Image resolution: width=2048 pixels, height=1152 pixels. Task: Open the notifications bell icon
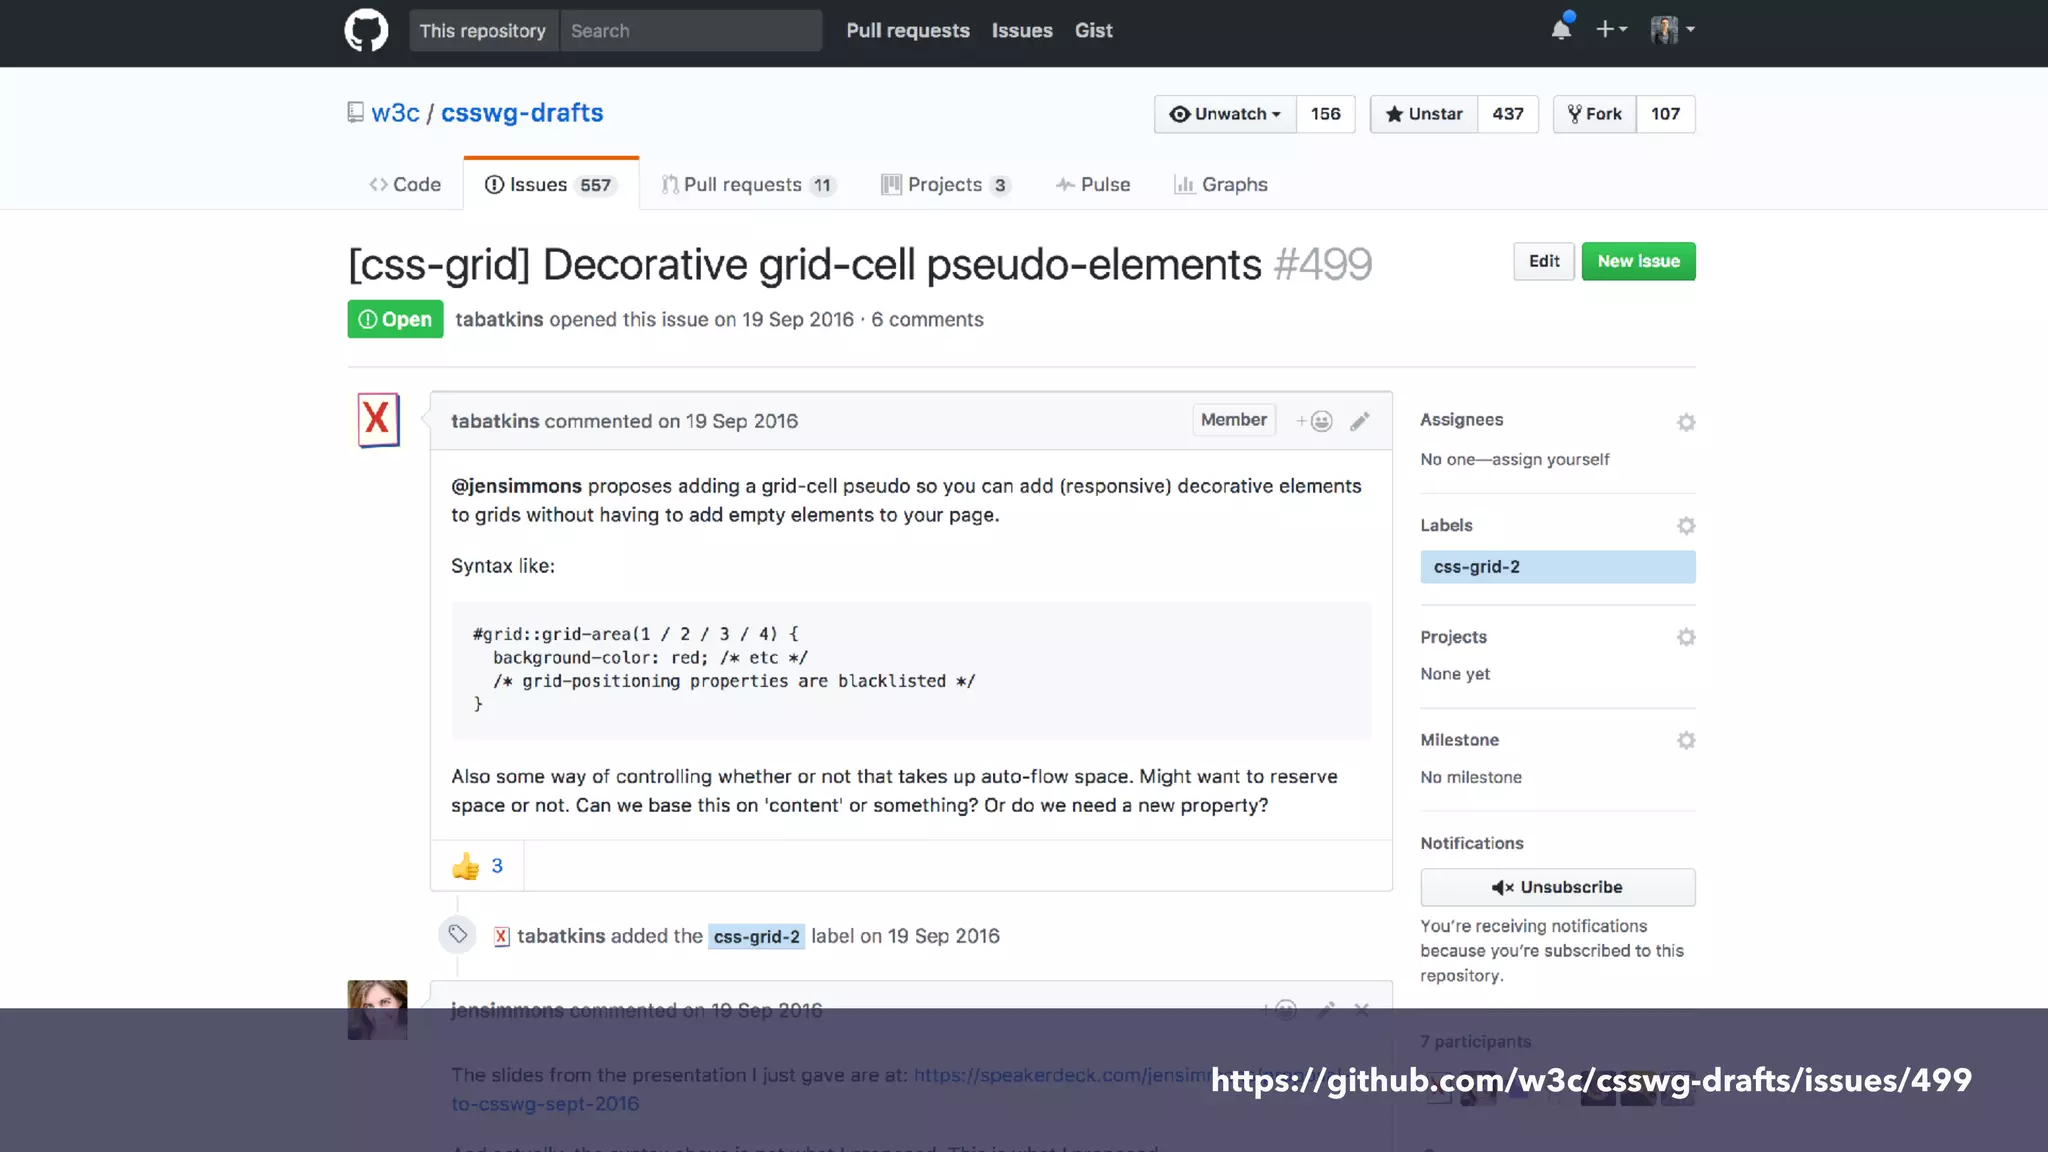pyautogui.click(x=1561, y=30)
